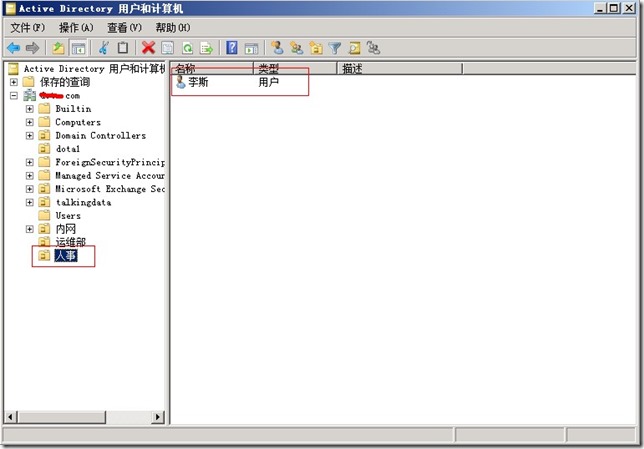644x449 pixels.
Task: Expand the 保存的查询 node
Action: [14, 82]
